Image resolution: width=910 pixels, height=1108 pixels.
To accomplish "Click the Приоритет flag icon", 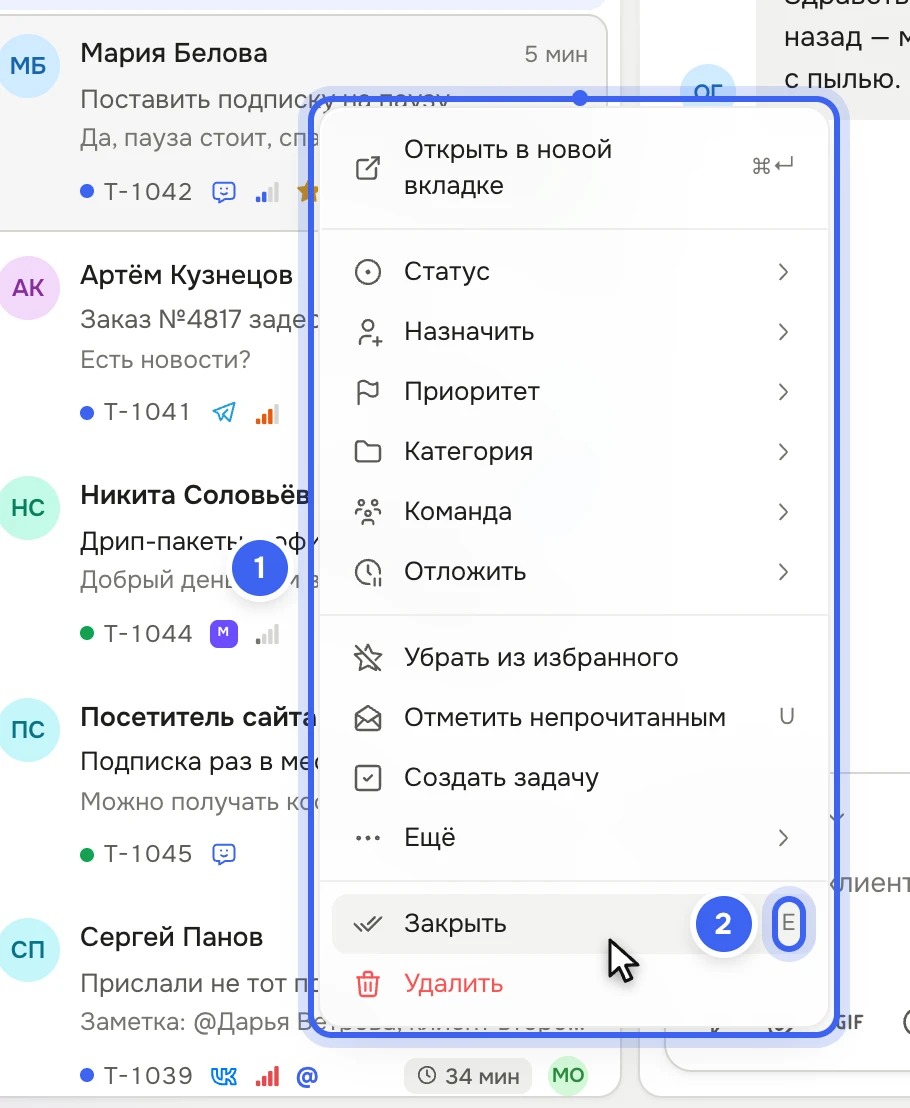I will coord(367,392).
